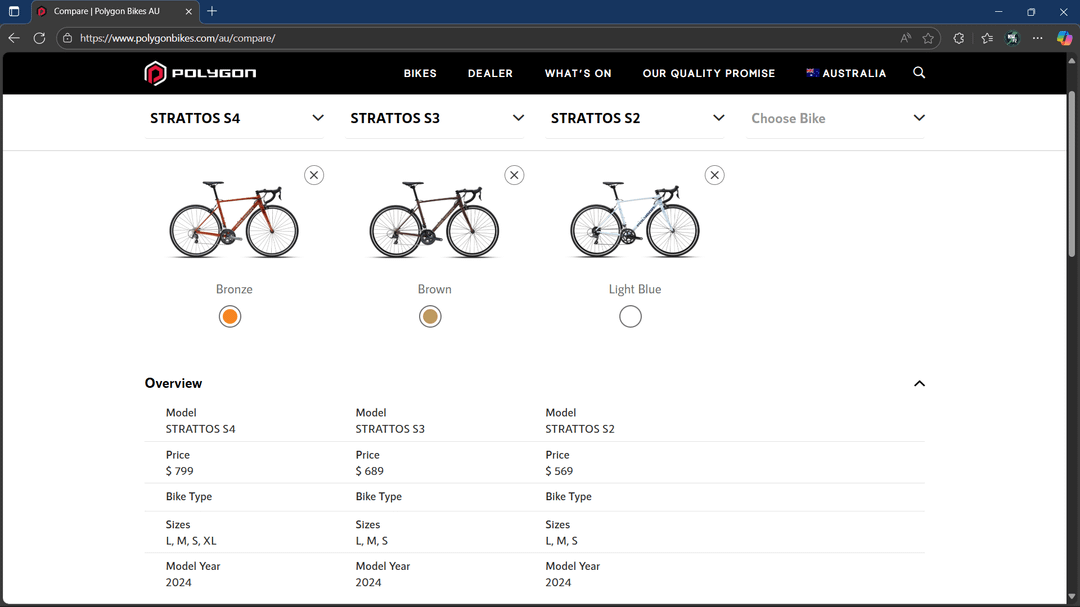1080x607 pixels.
Task: Refresh the page using reload icon
Action: pyautogui.click(x=39, y=38)
